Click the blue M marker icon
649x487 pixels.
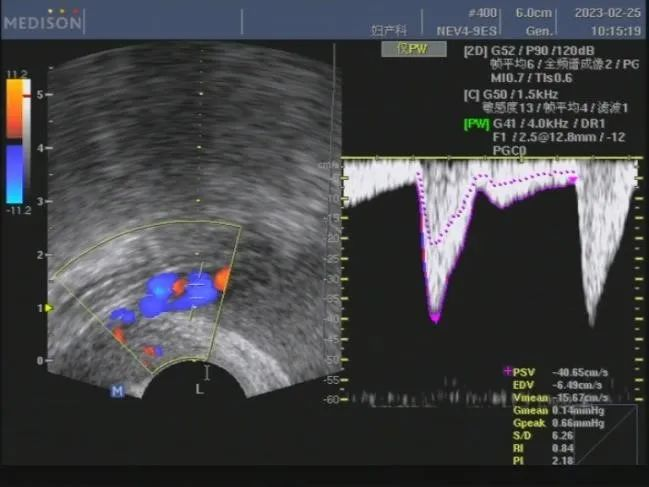pos(117,391)
